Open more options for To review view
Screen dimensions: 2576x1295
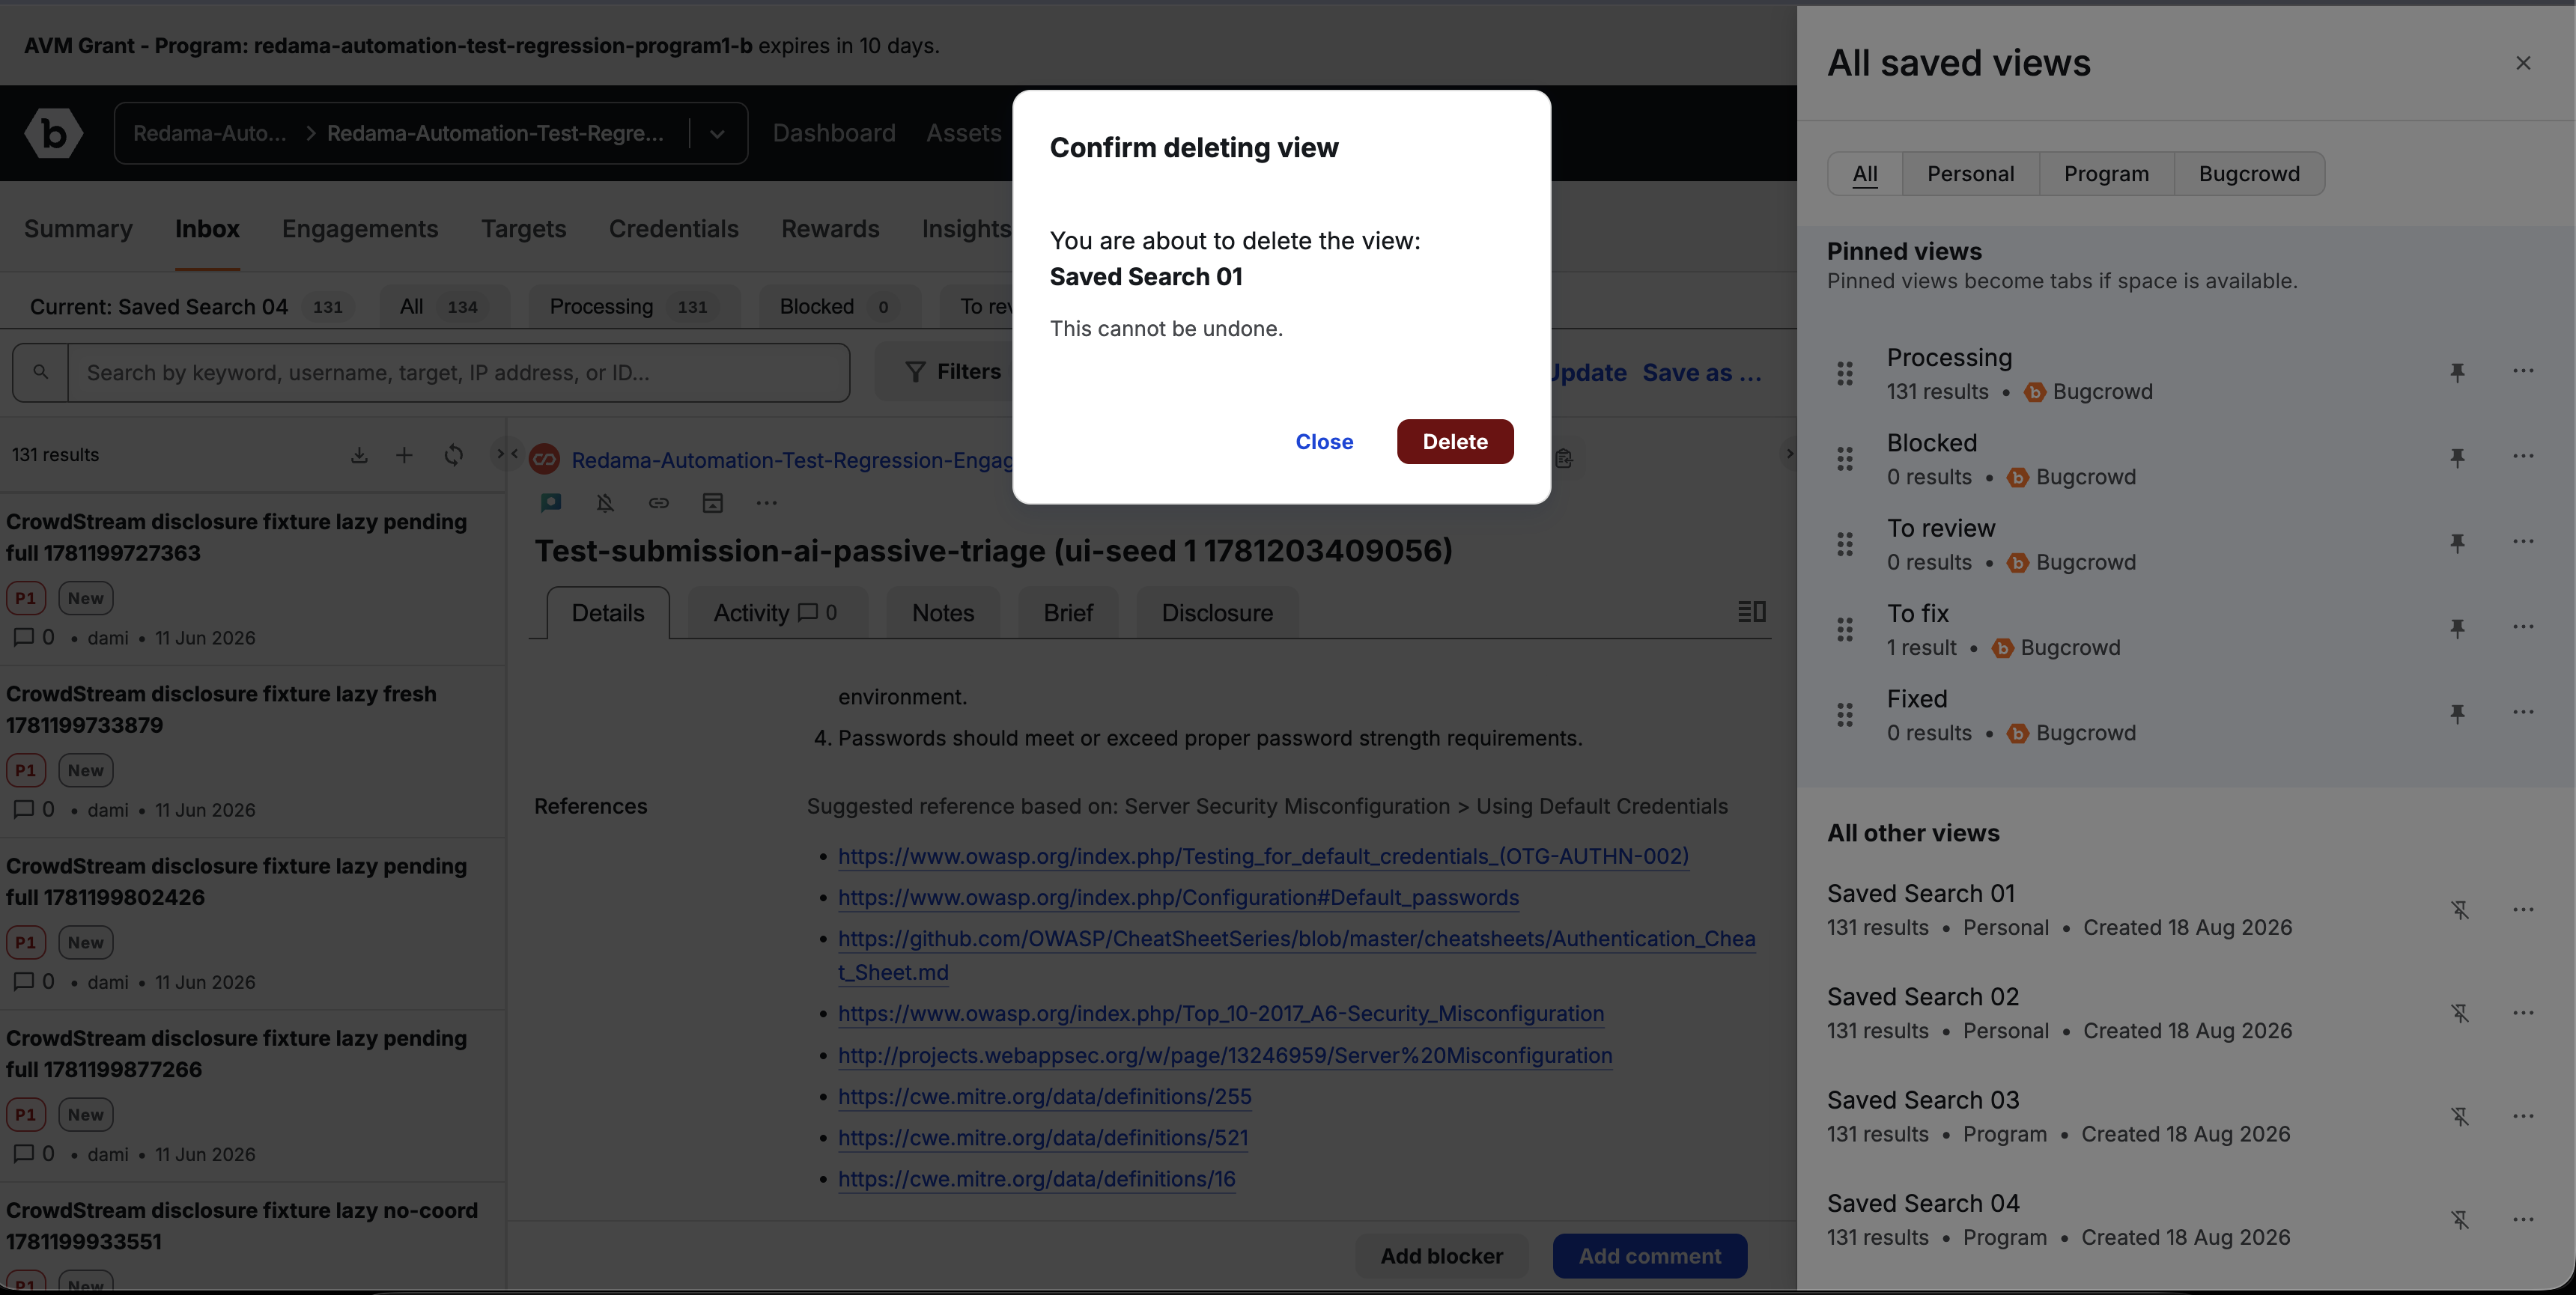2523,541
